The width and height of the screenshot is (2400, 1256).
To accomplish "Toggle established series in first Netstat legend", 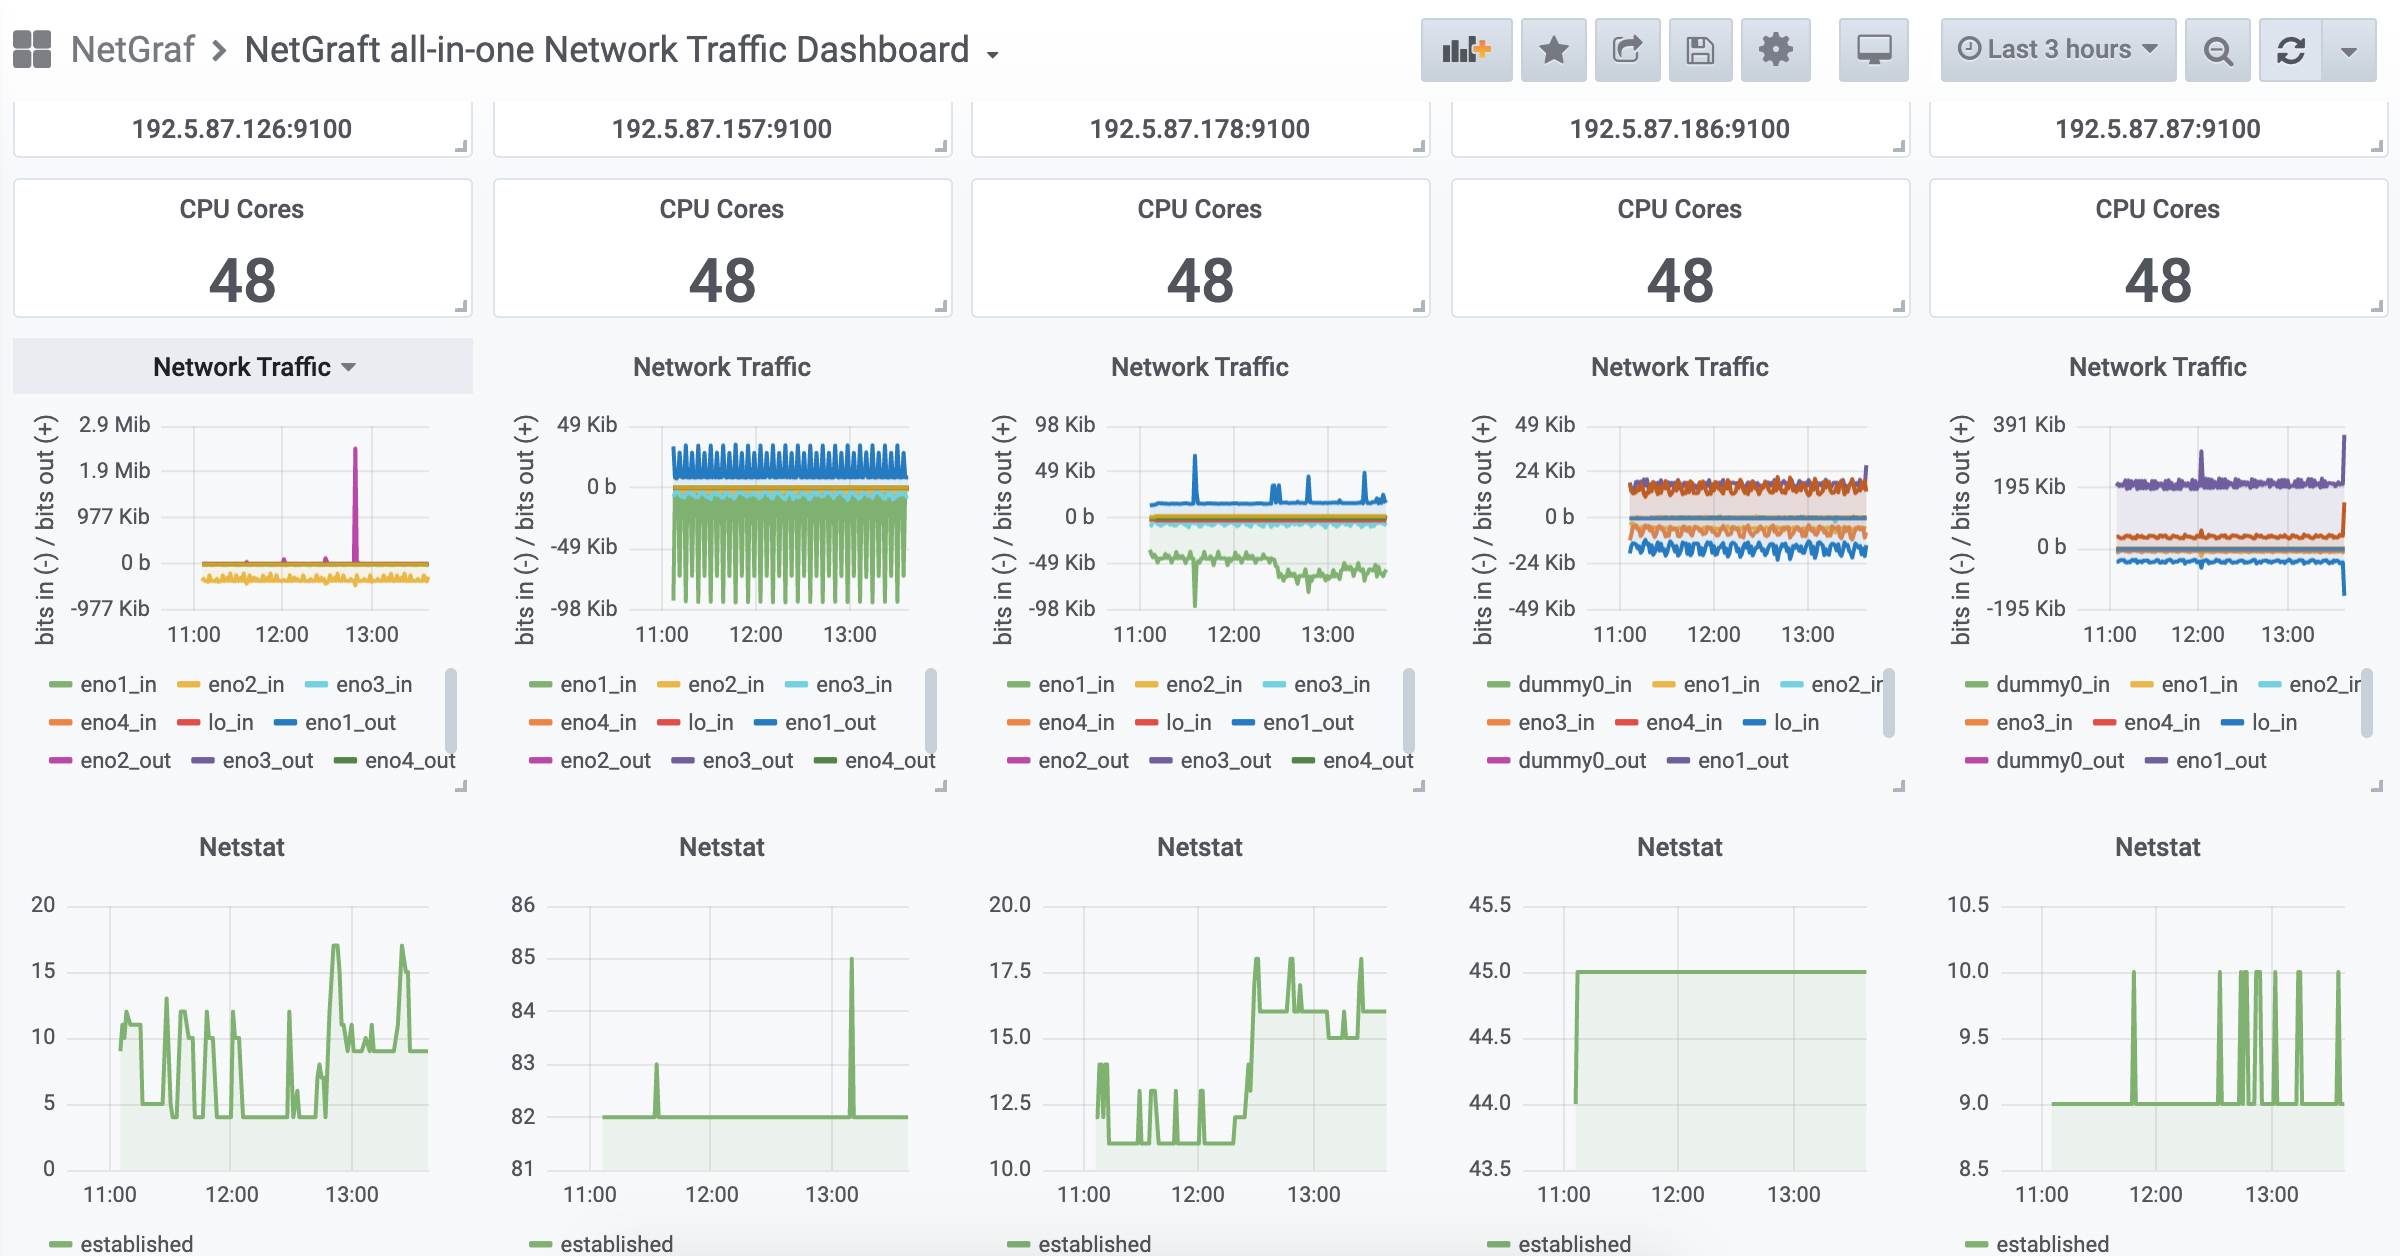I will point(137,1244).
